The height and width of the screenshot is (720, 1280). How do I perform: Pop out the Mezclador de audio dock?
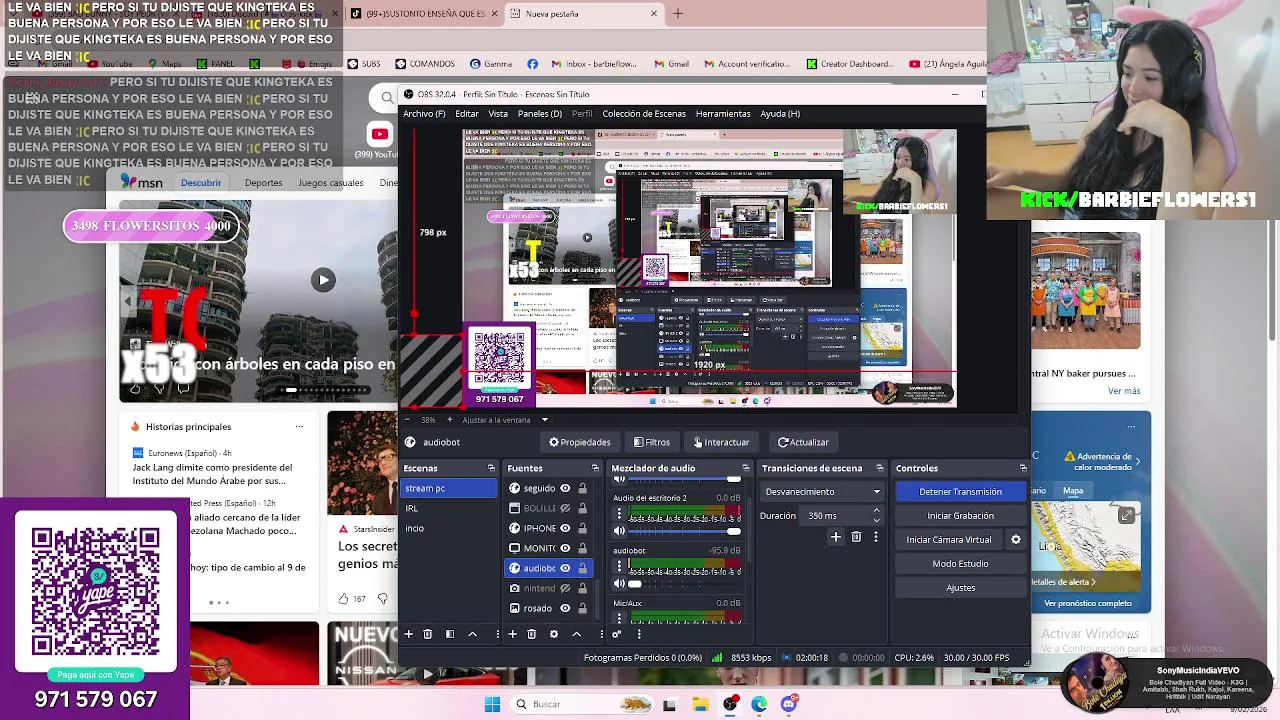(x=745, y=468)
